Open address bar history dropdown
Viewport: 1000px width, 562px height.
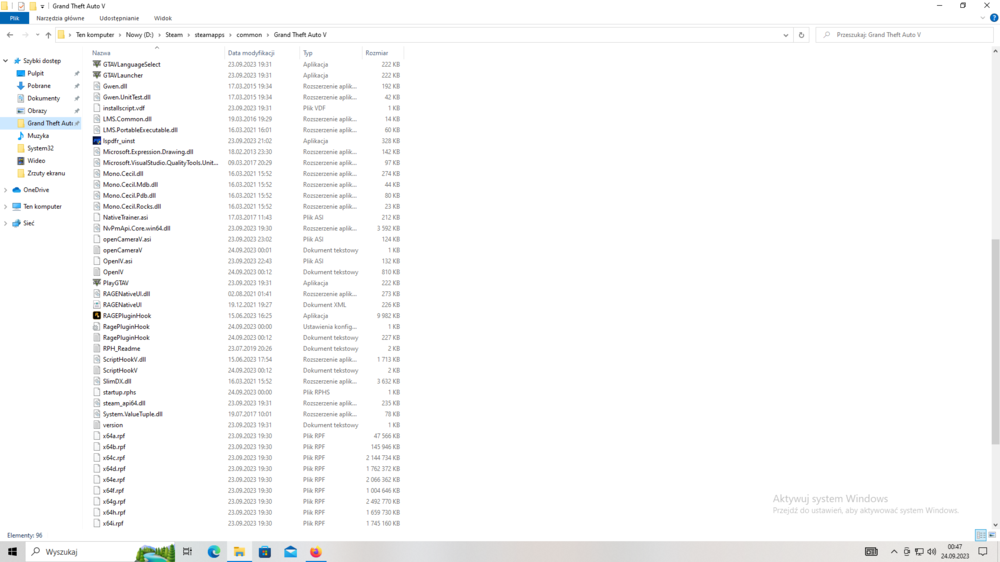786,35
